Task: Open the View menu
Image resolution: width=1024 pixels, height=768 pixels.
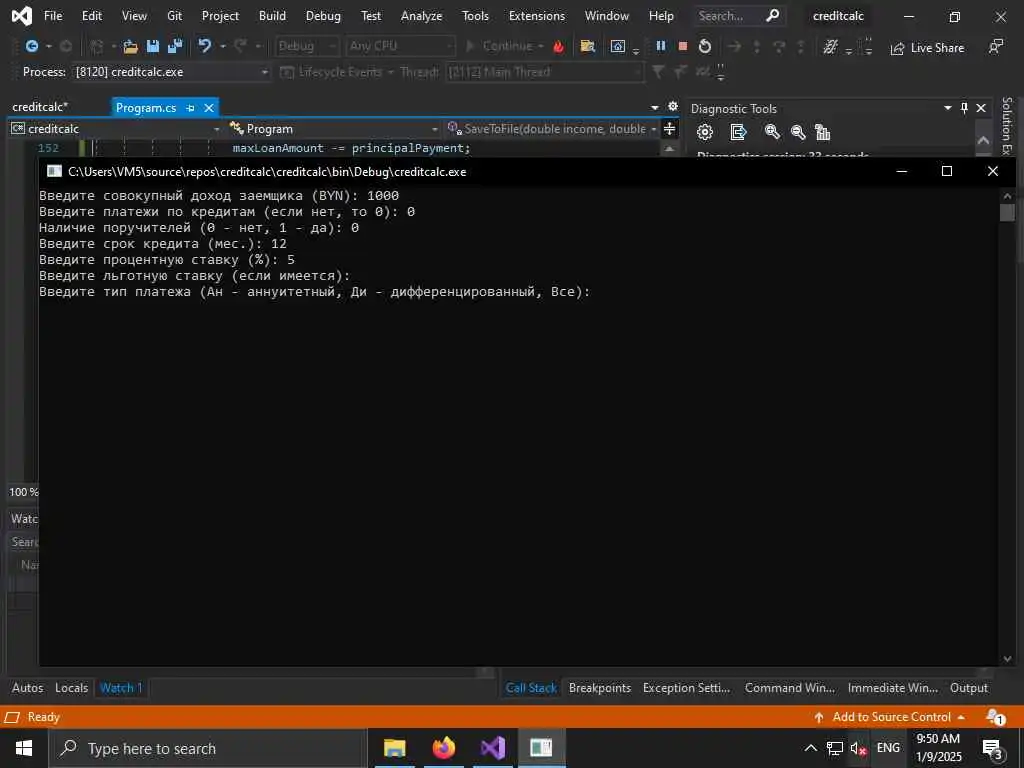Action: [x=134, y=16]
